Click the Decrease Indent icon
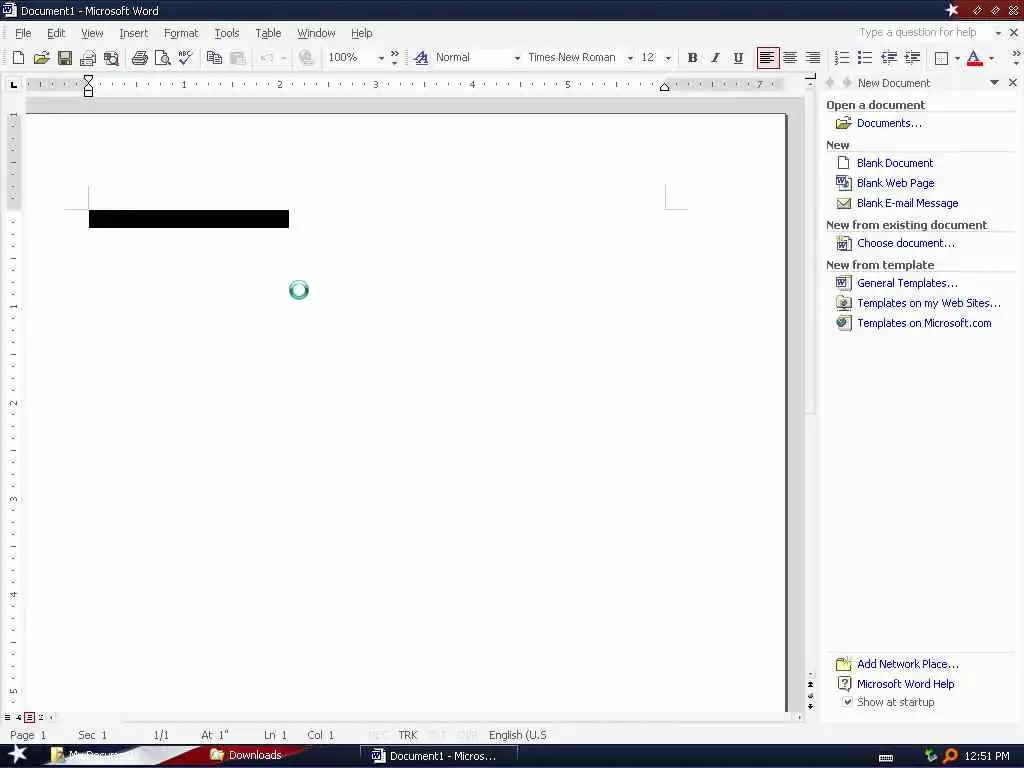1024x768 pixels. 888,58
